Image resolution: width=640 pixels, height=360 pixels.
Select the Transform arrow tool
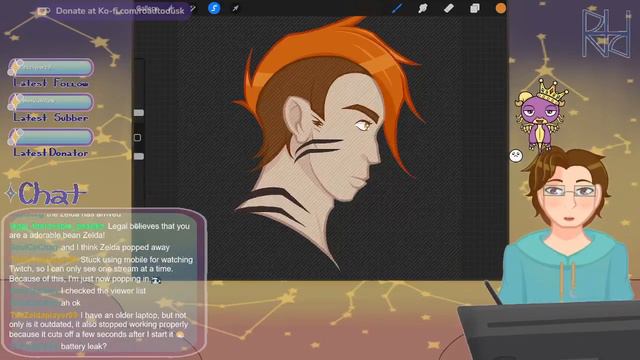point(236,8)
